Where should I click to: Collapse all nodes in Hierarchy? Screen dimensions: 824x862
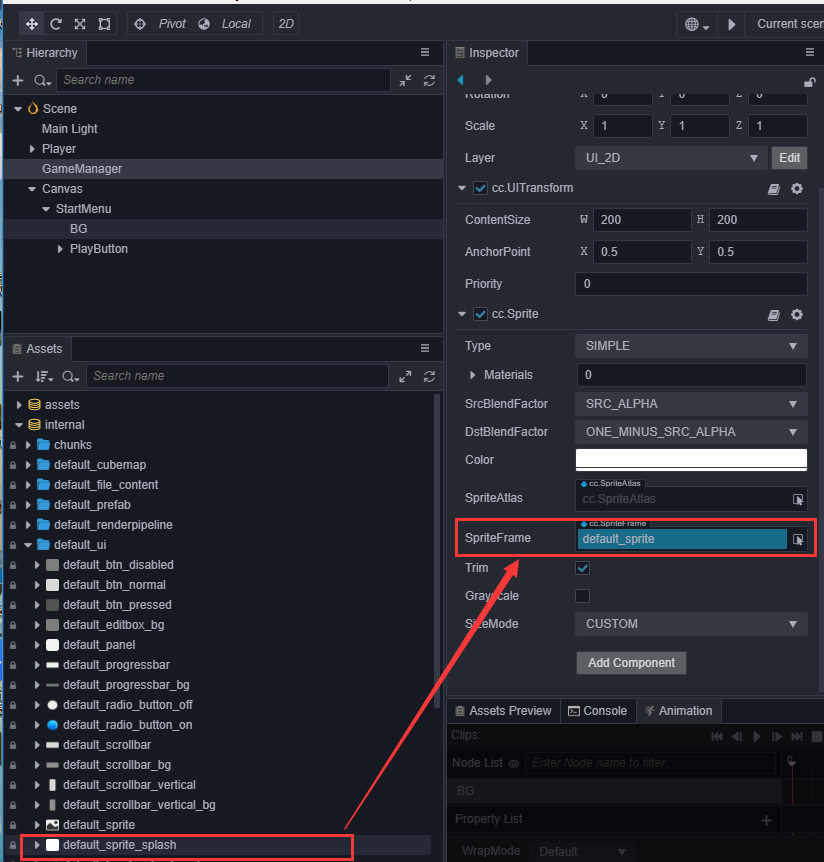point(405,80)
